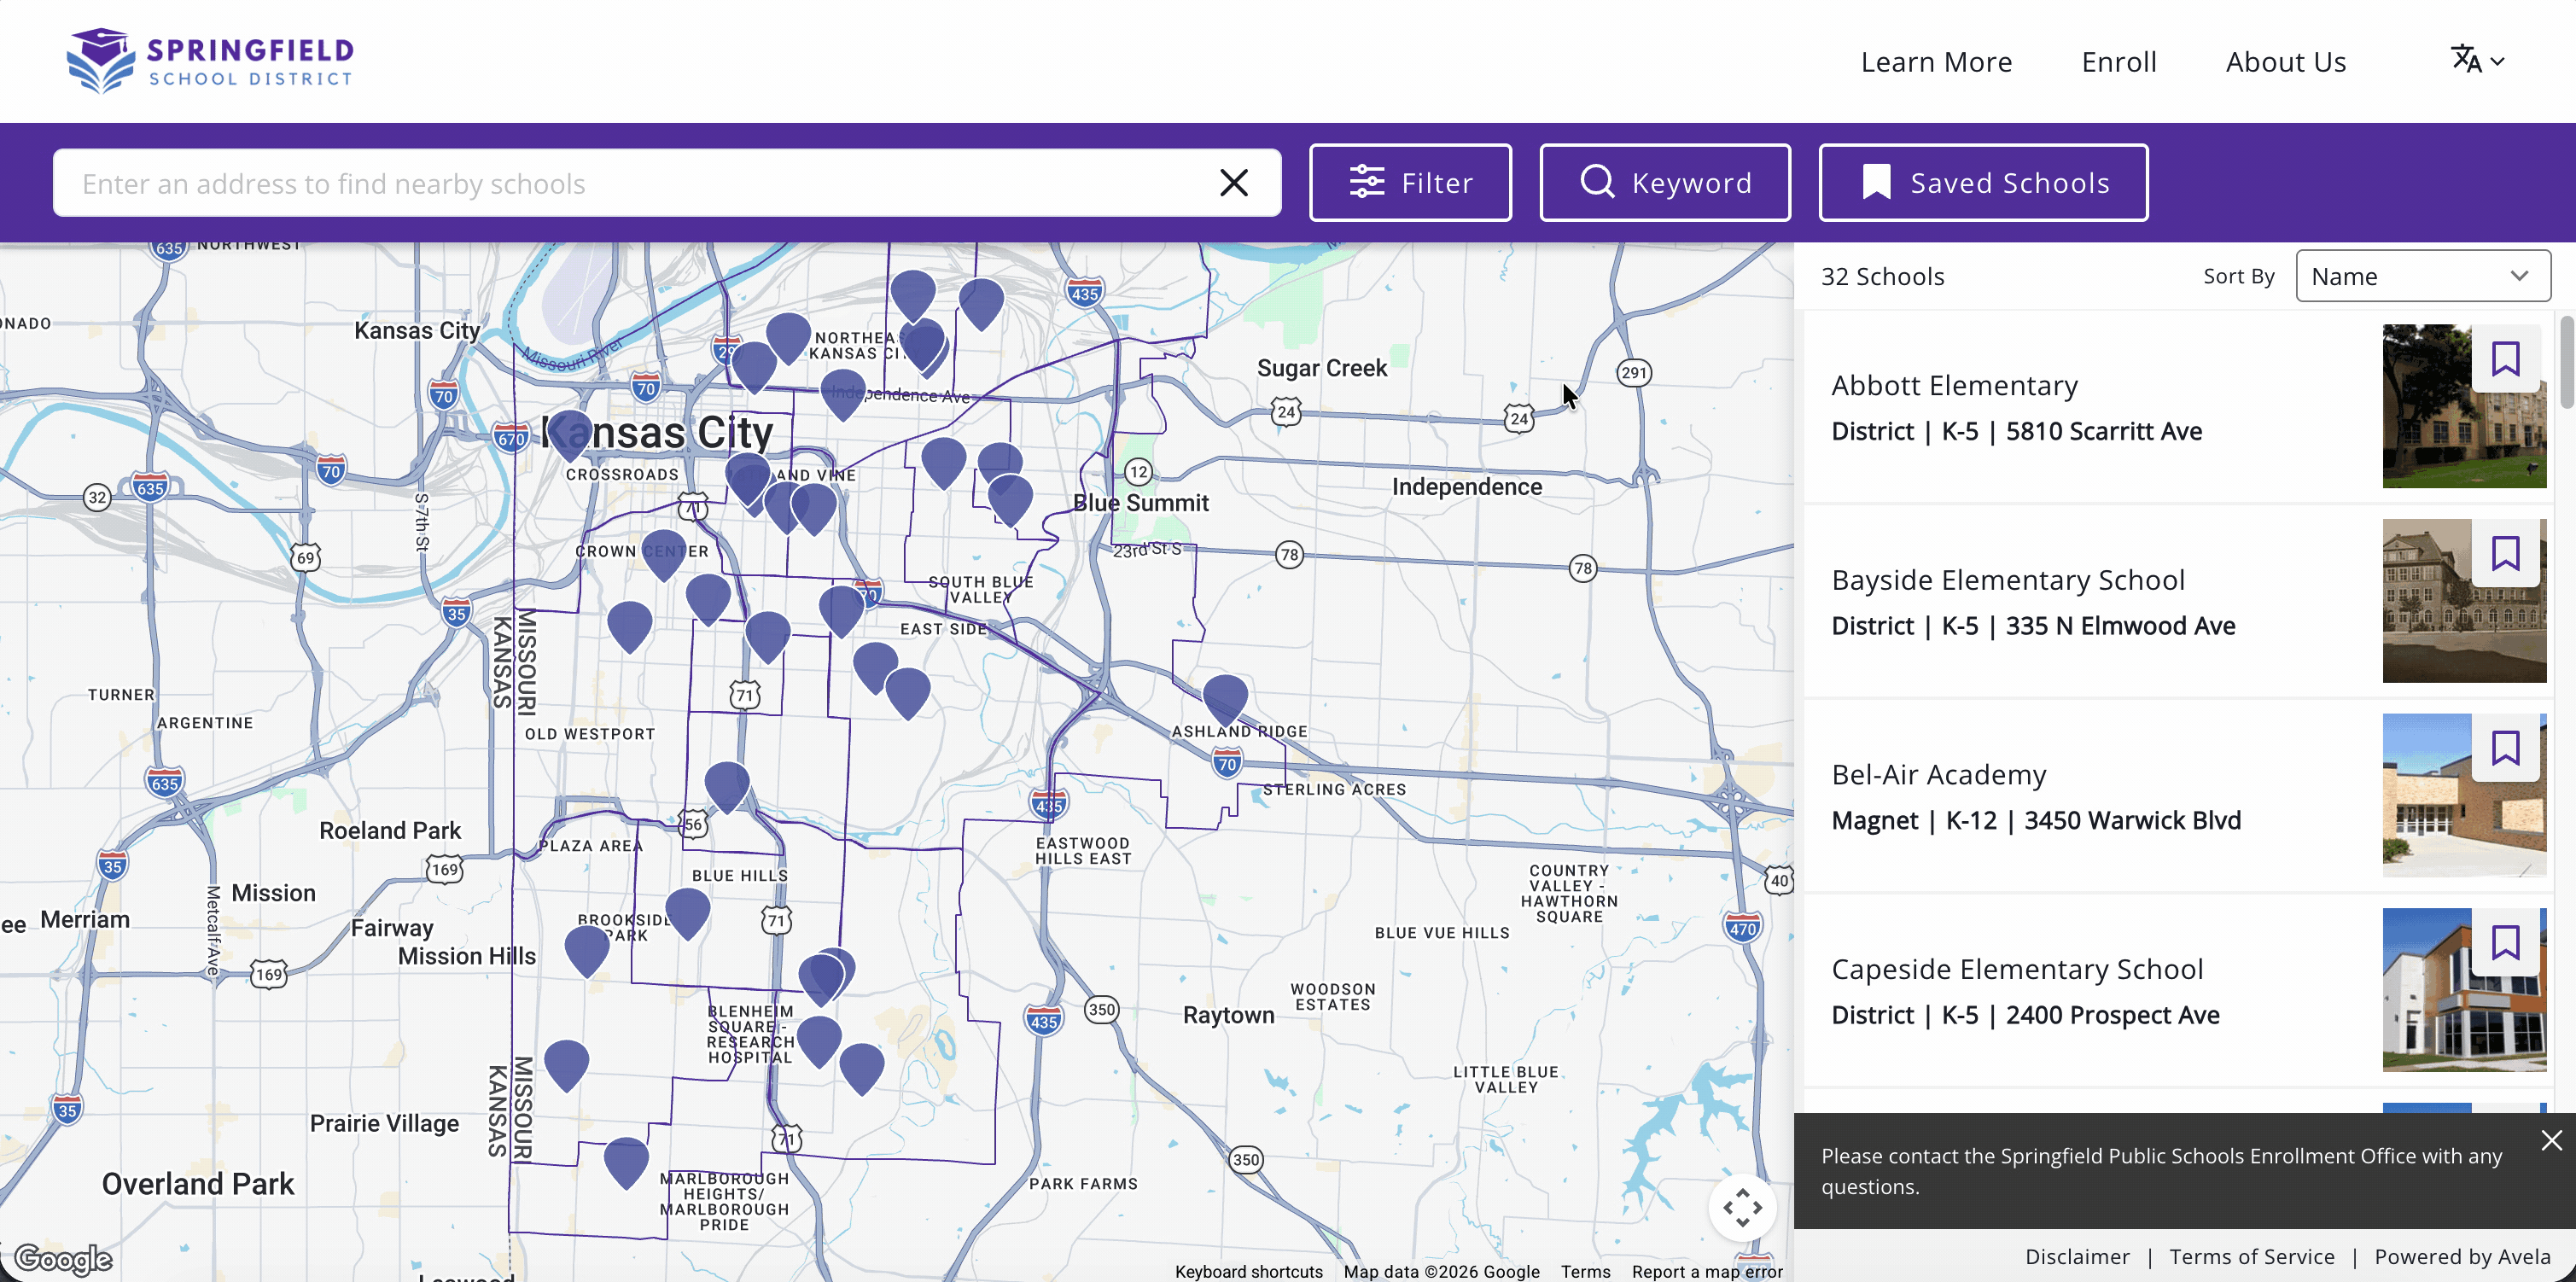The width and height of the screenshot is (2576, 1282).
Task: Open the Terms of Service link
Action: click(2252, 1256)
